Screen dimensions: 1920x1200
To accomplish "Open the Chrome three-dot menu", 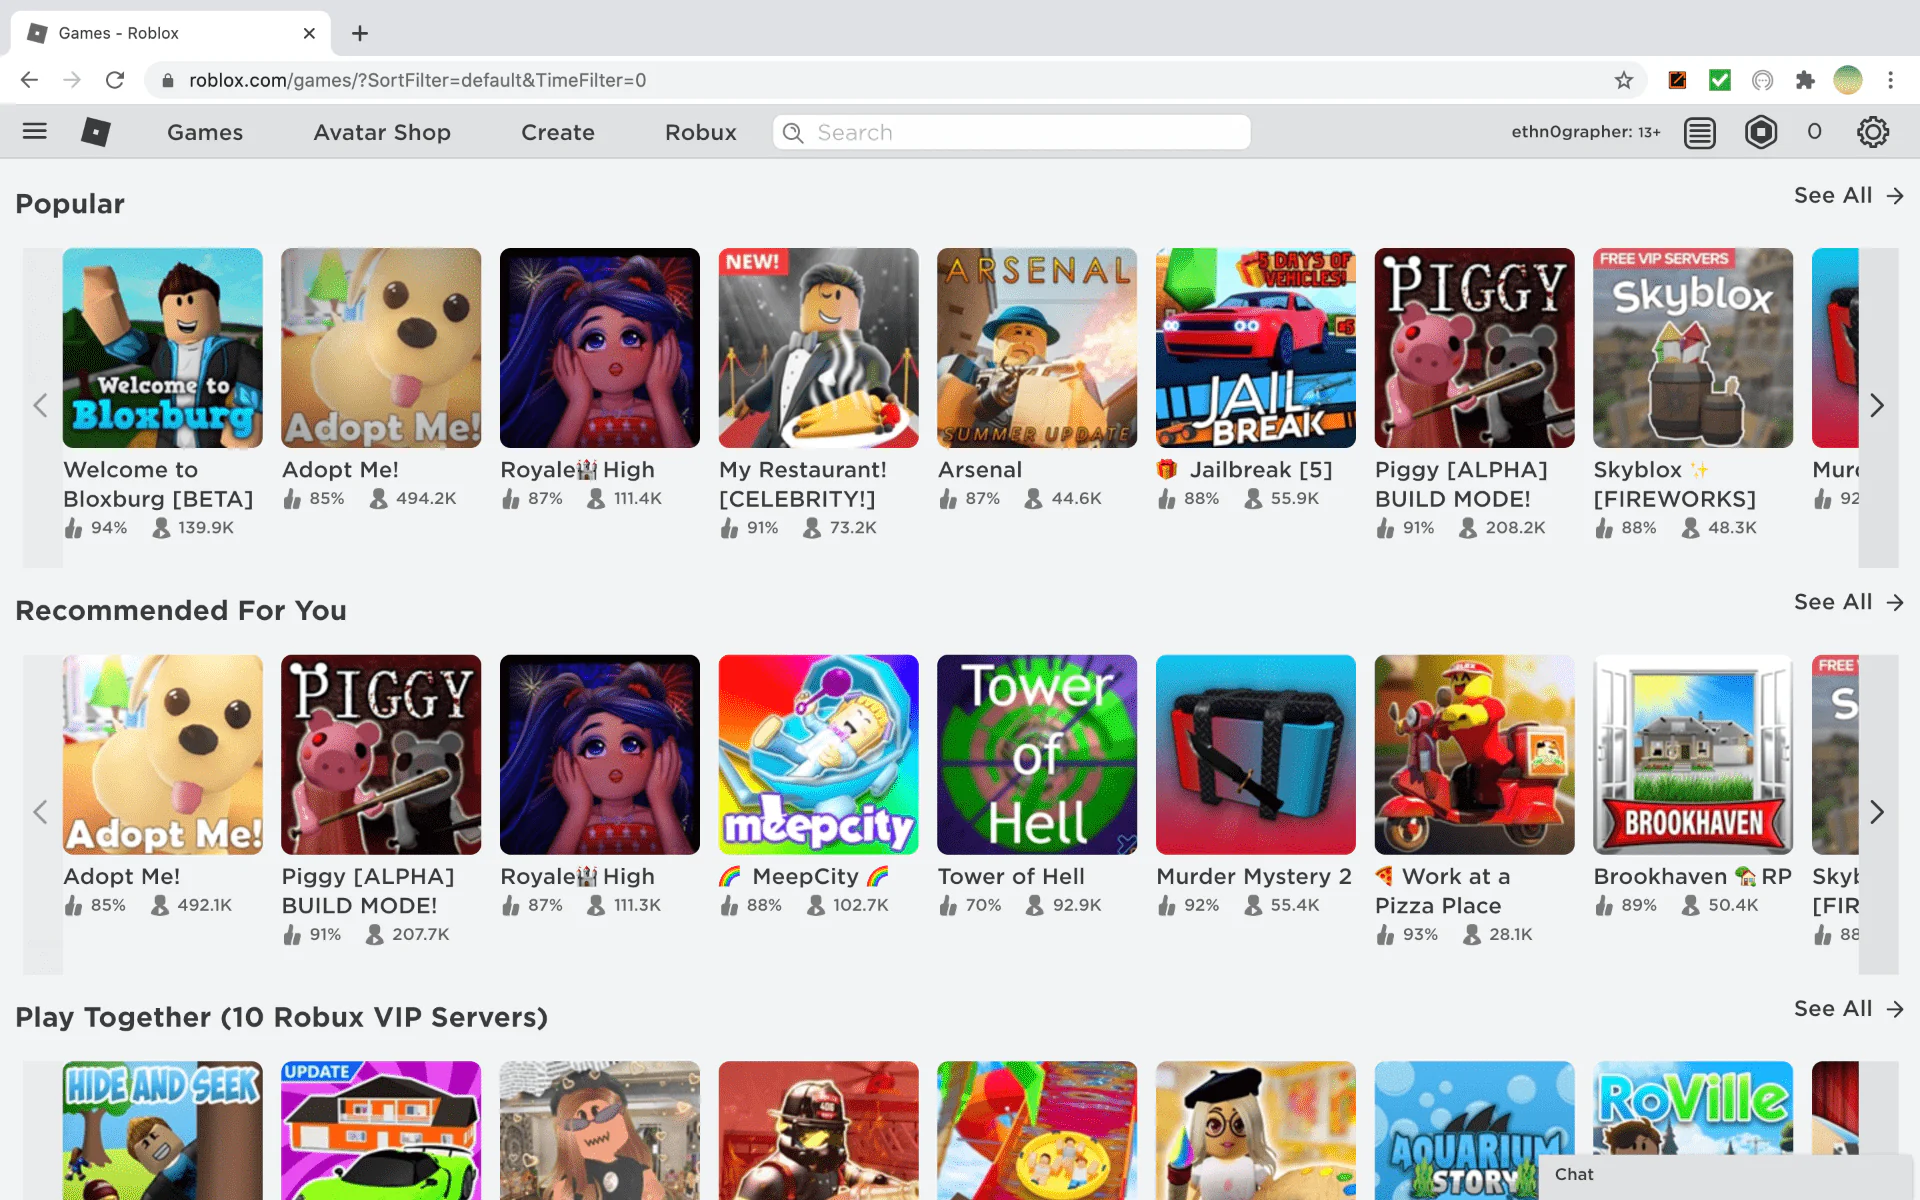I will pyautogui.click(x=1890, y=80).
